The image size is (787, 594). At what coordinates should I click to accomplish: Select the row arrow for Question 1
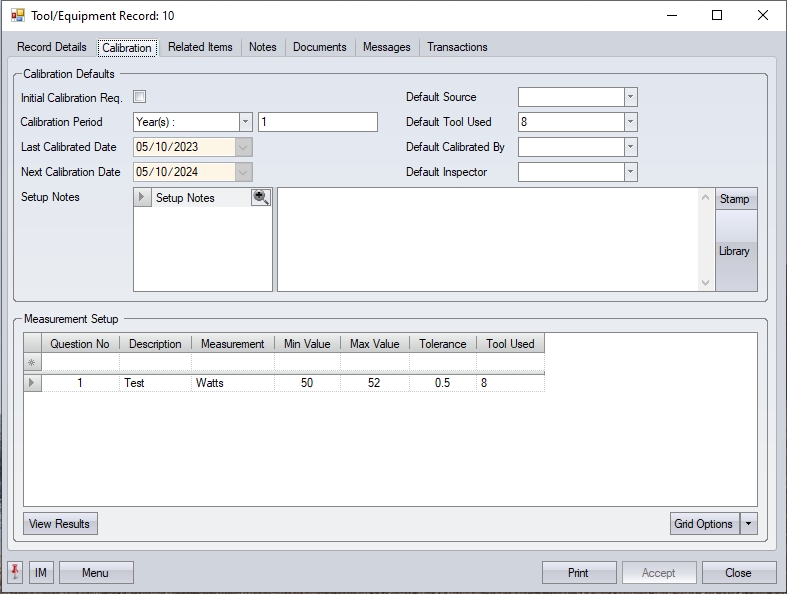click(33, 383)
